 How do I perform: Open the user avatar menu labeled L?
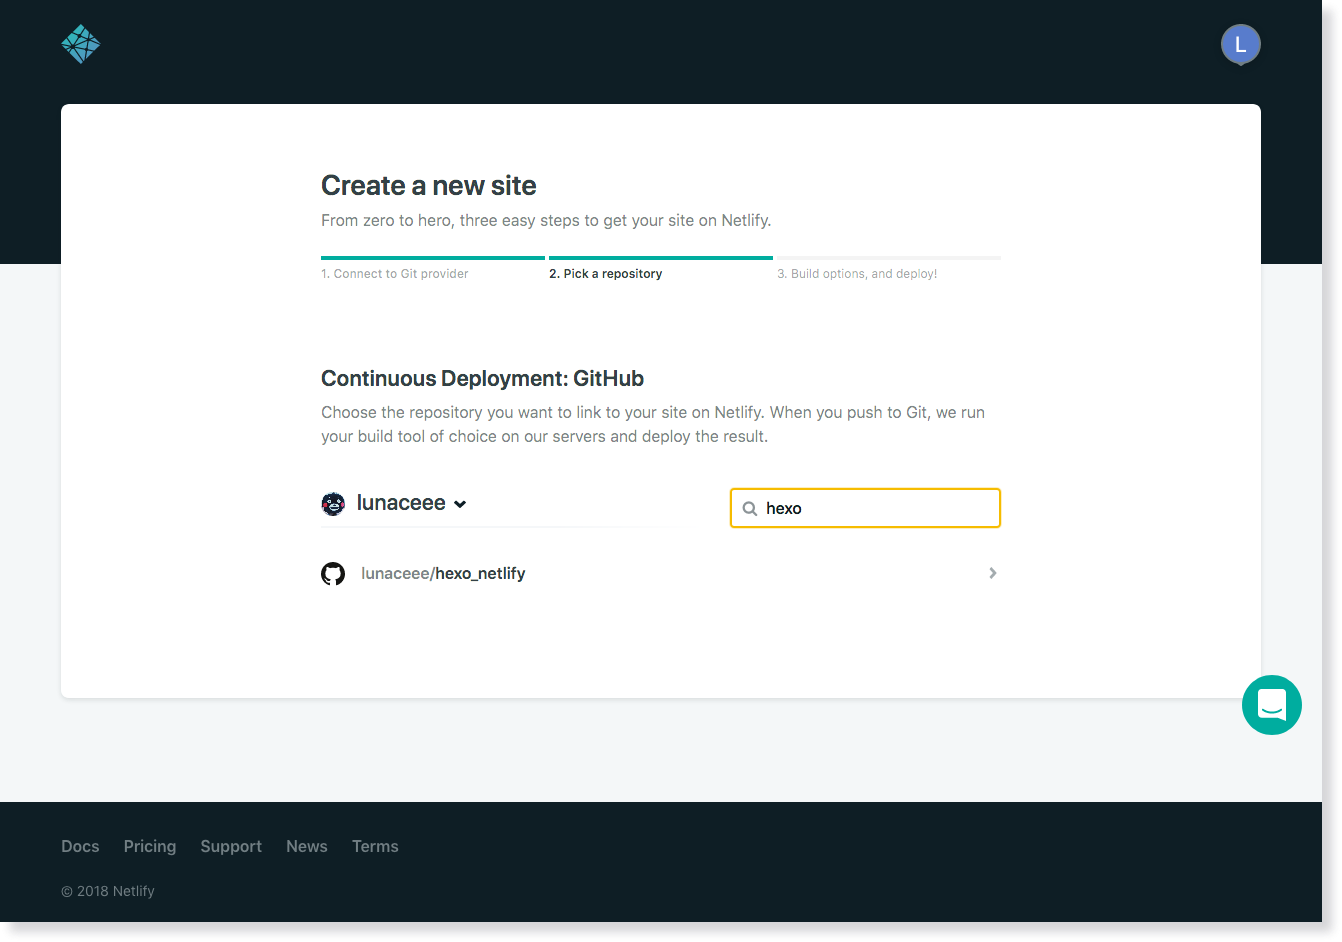click(1240, 43)
